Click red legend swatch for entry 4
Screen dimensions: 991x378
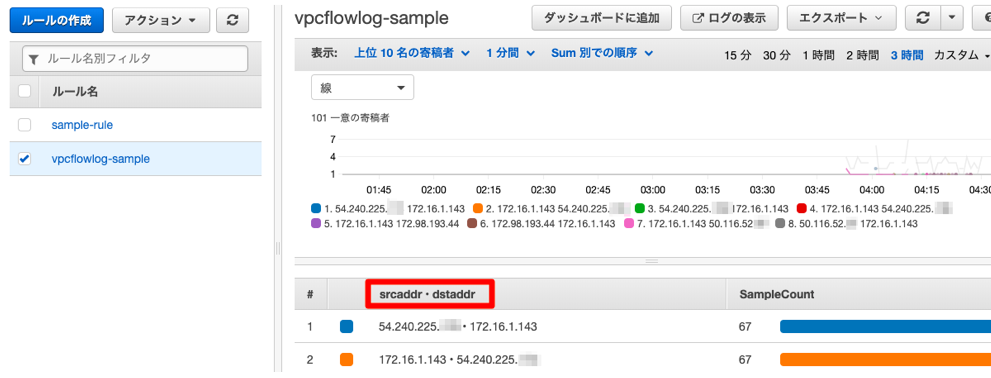coord(802,208)
